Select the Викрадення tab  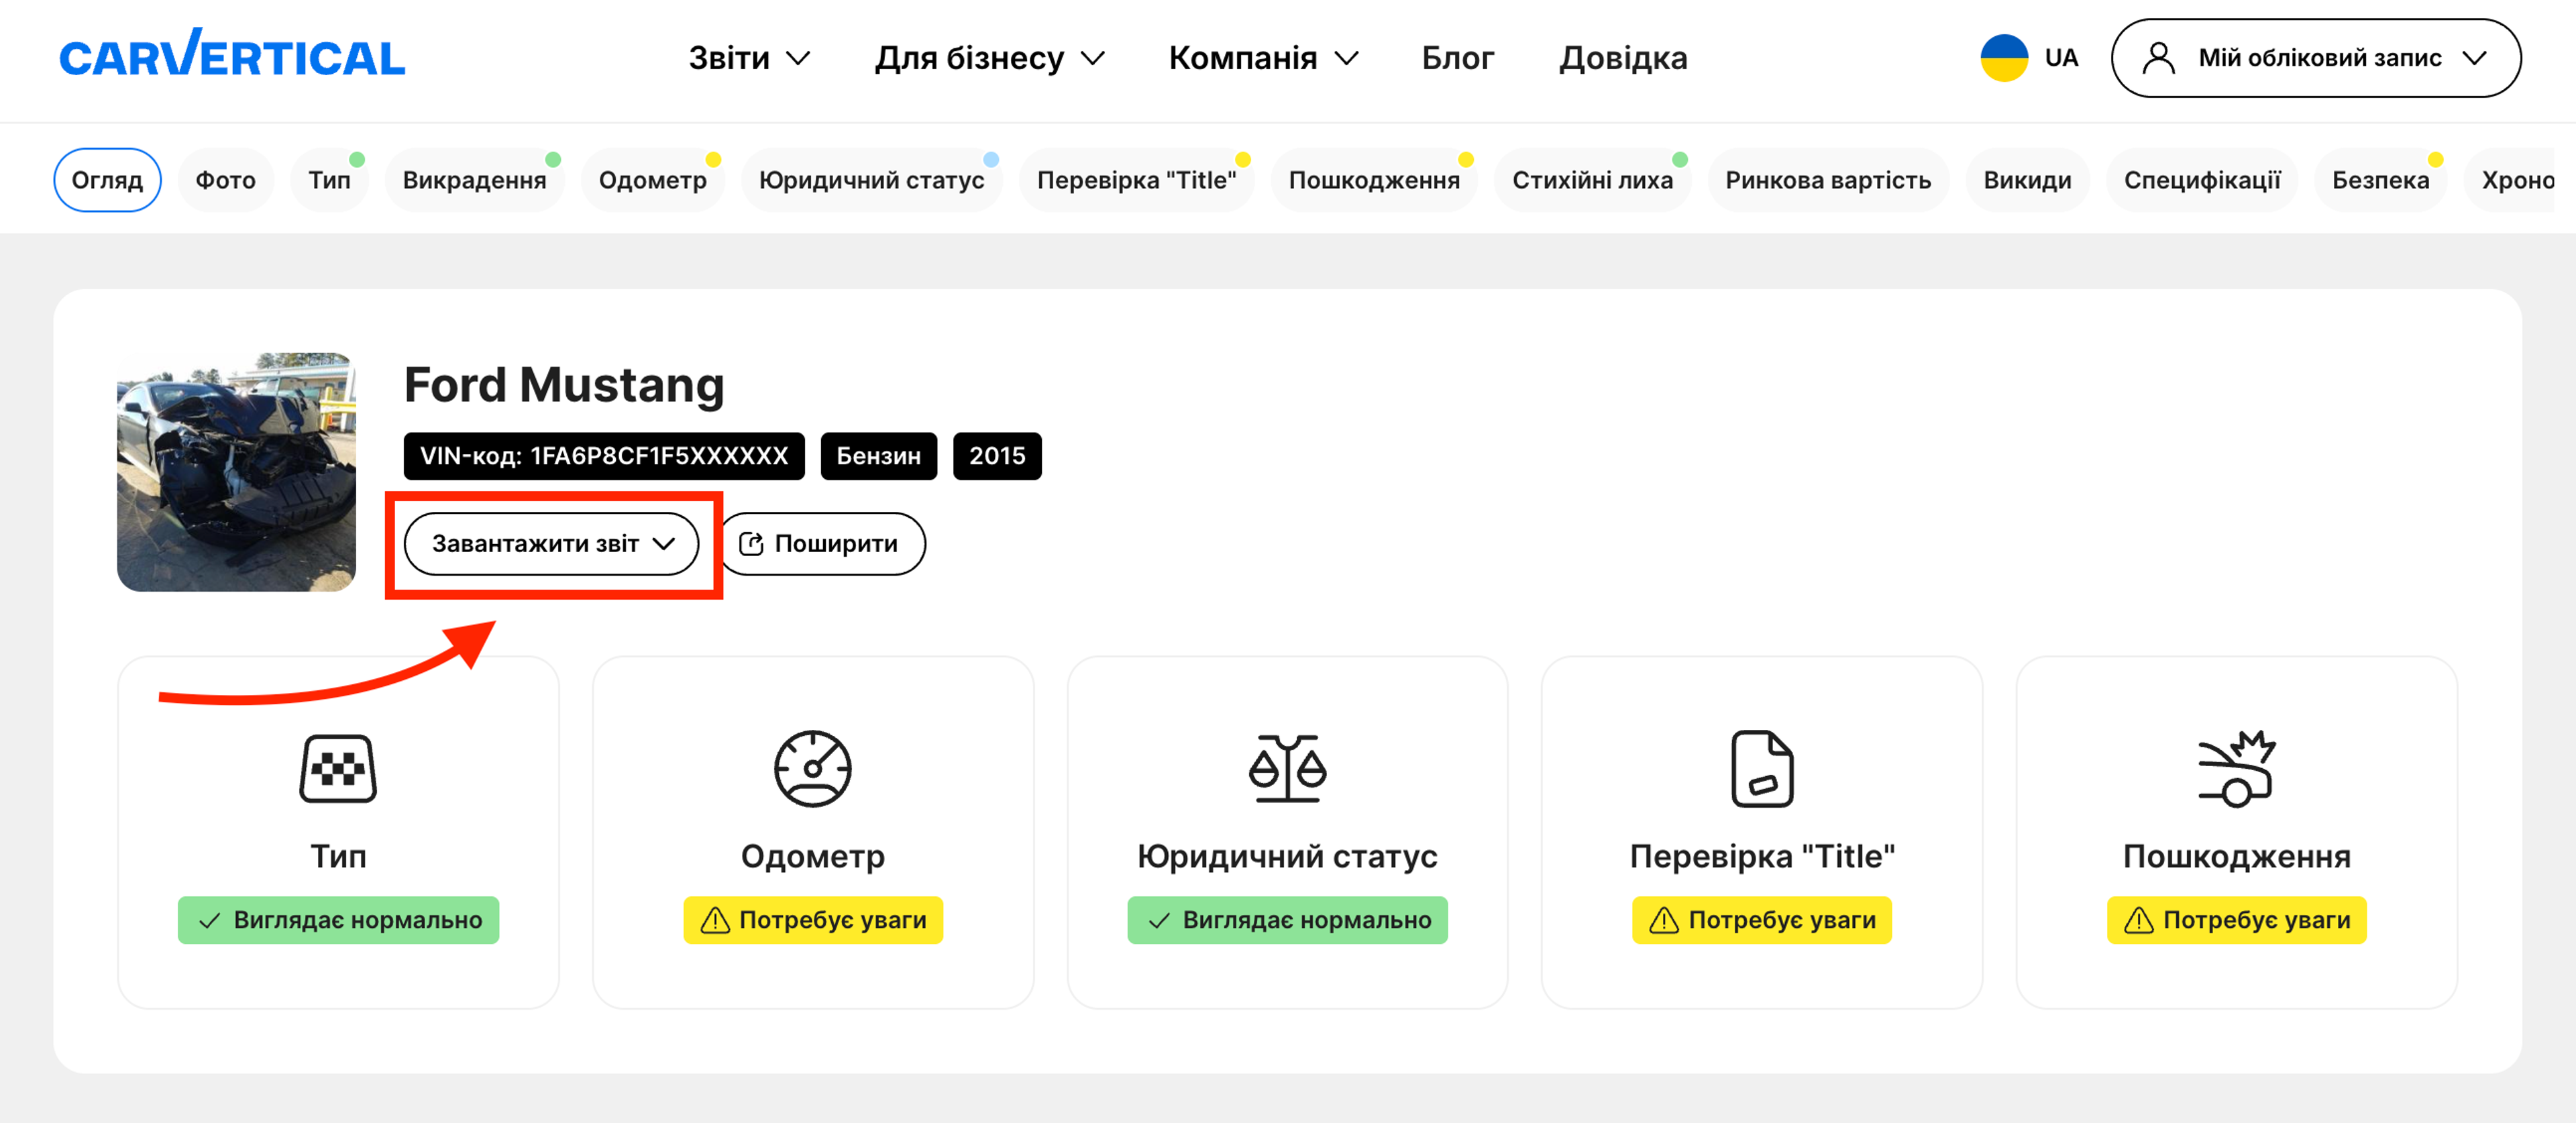[x=474, y=180]
